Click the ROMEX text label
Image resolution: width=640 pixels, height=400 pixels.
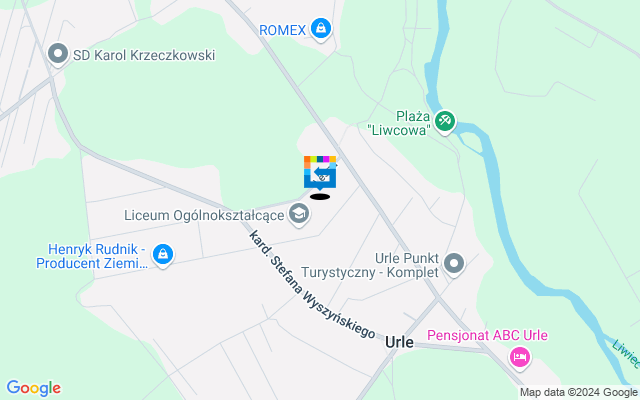282,30
